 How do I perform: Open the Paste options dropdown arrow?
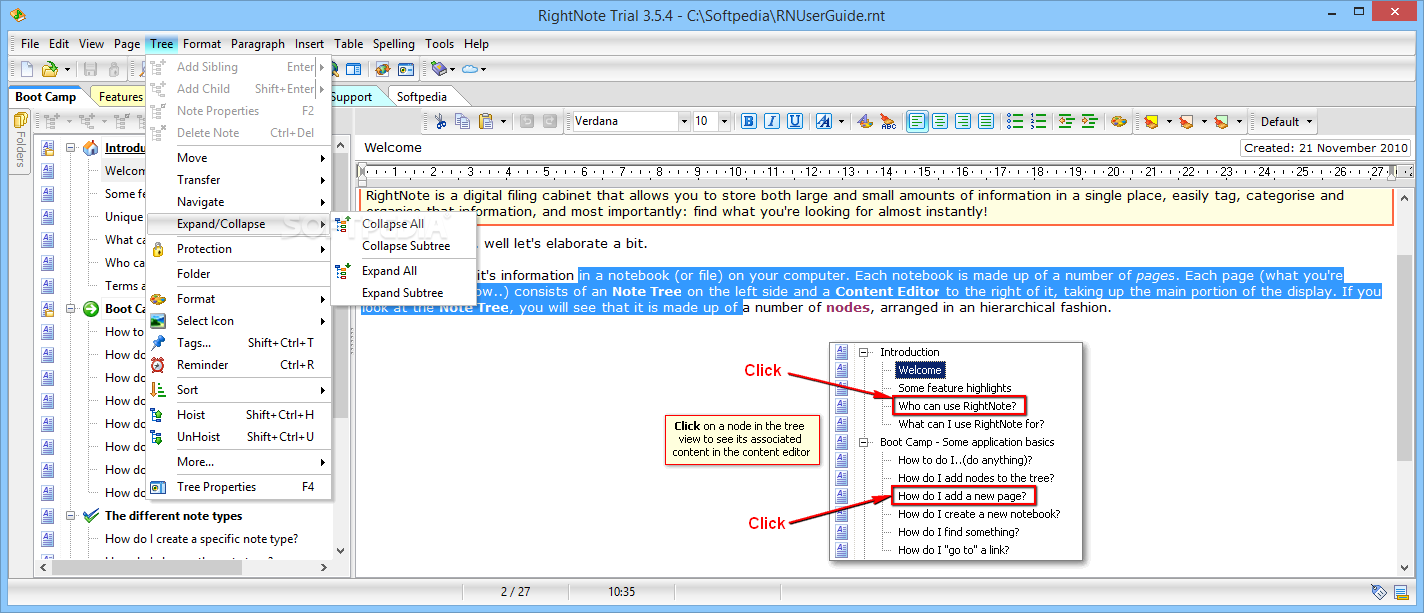pos(503,121)
